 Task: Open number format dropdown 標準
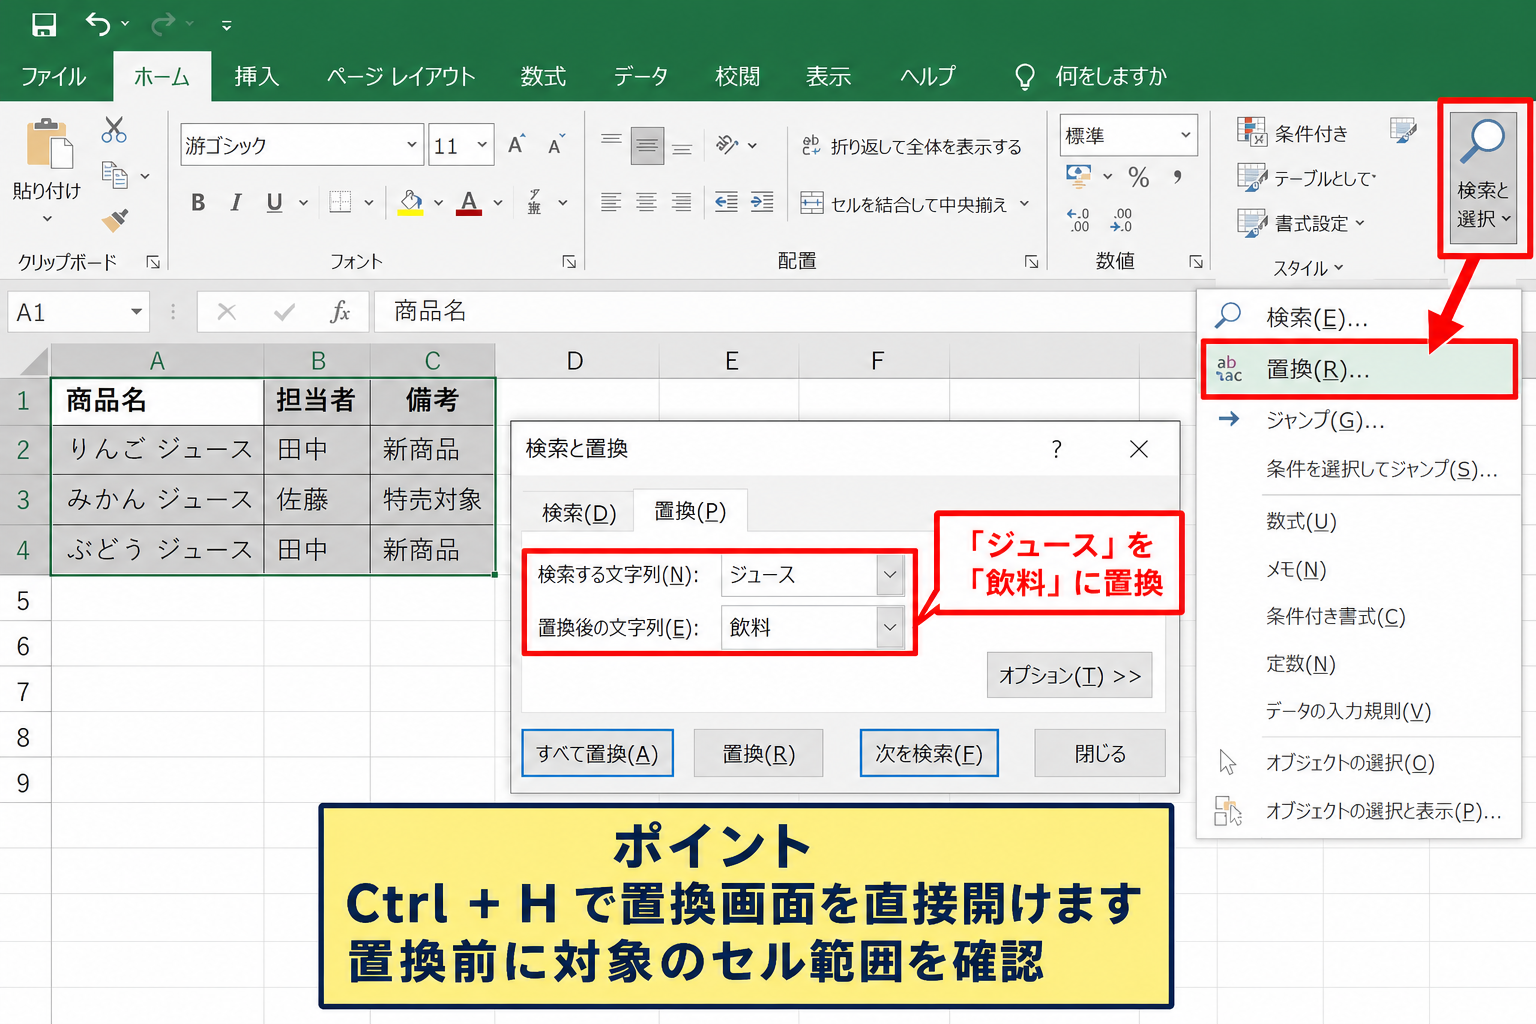[x=1186, y=135]
